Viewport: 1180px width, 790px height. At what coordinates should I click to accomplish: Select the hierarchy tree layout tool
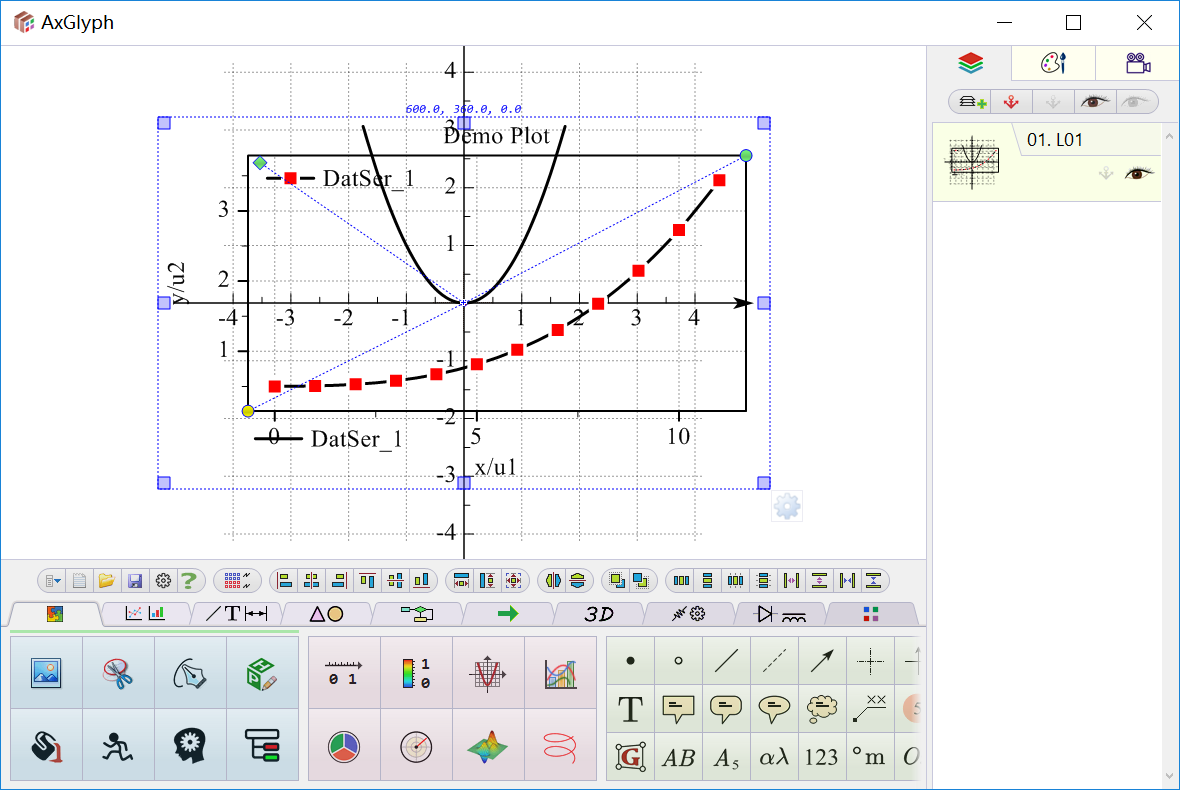pos(262,746)
